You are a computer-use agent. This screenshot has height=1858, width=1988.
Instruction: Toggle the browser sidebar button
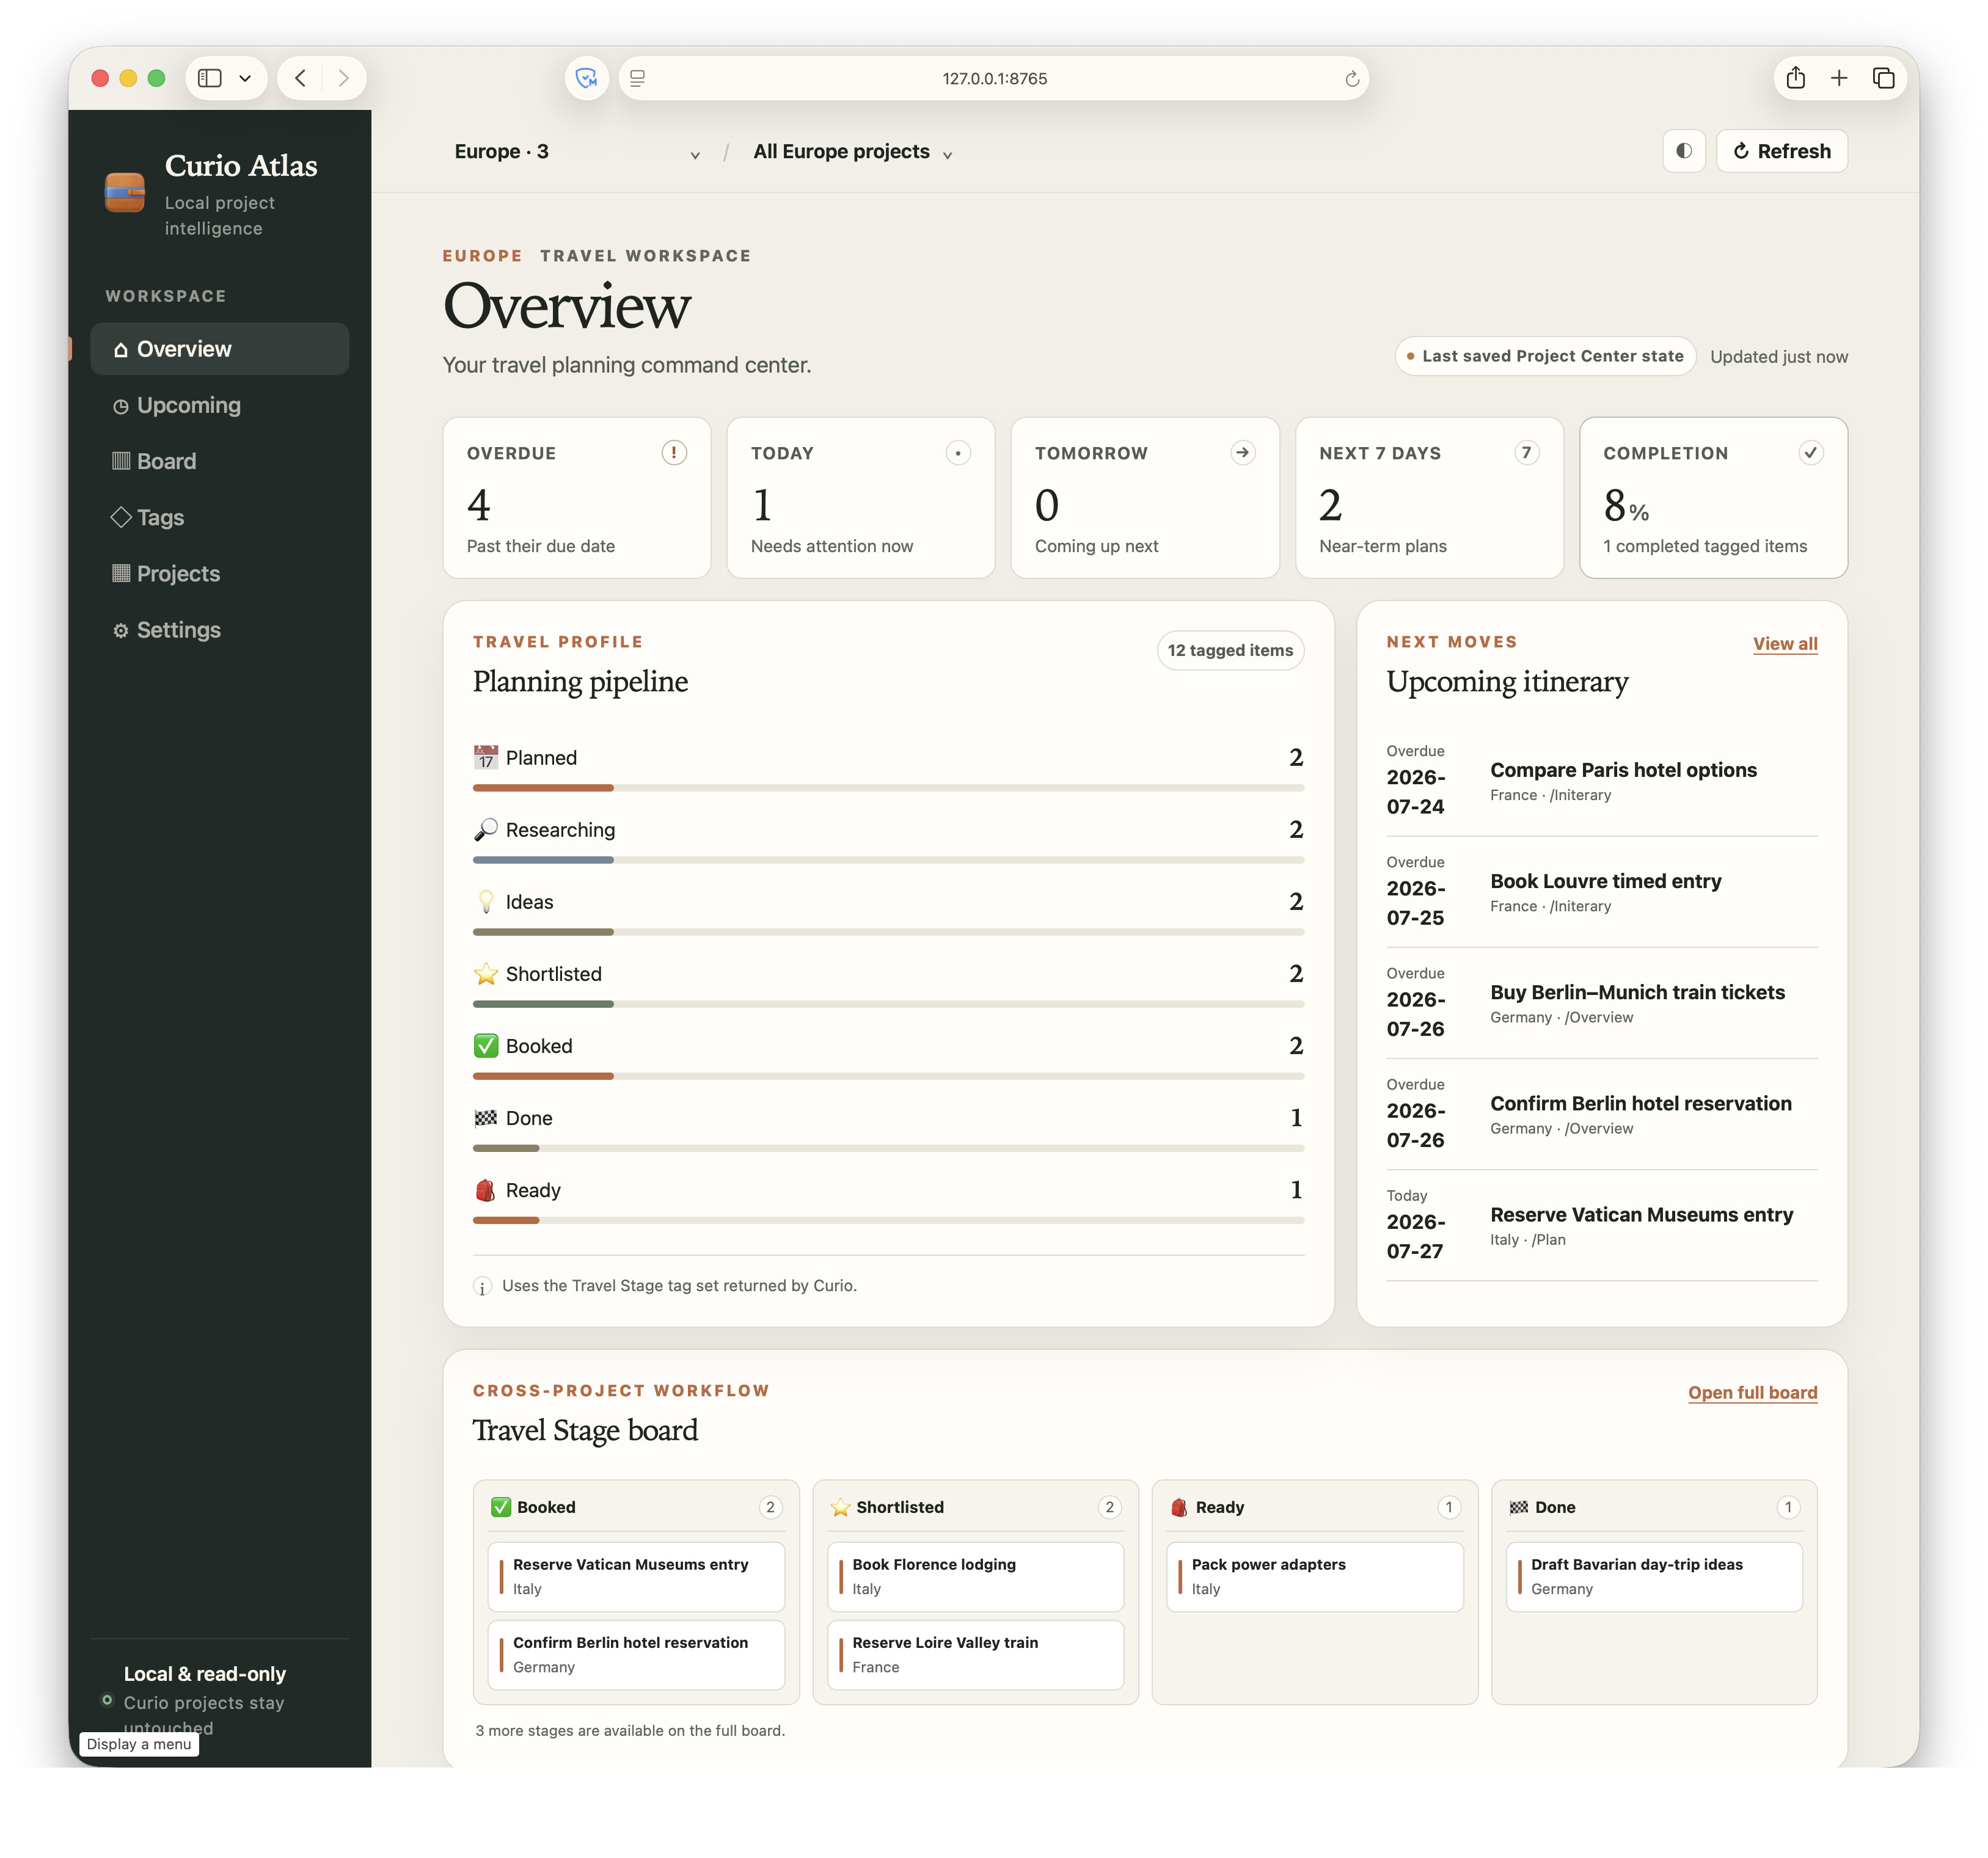coord(210,78)
